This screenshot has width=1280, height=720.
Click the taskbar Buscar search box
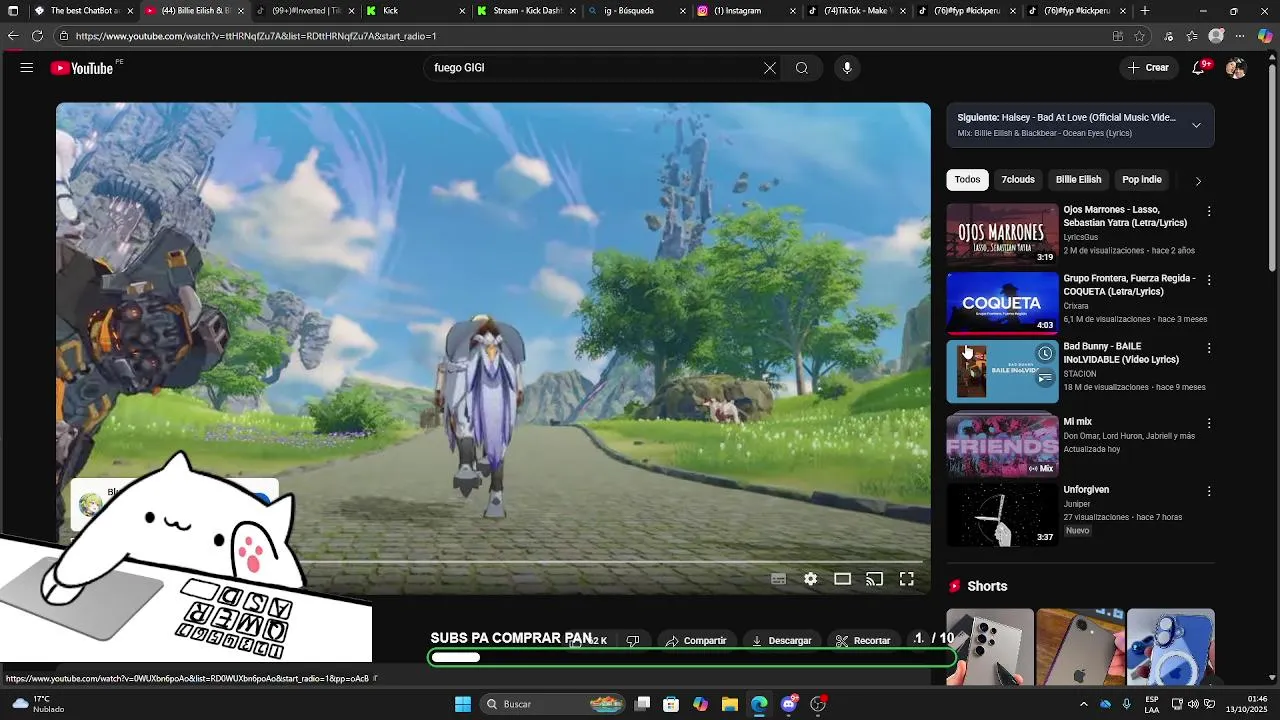click(x=553, y=704)
